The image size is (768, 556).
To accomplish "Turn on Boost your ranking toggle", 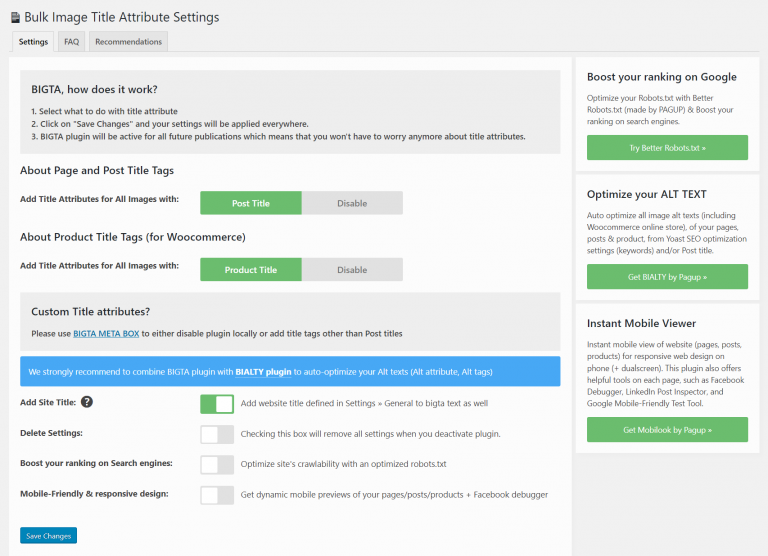I will 217,464.
